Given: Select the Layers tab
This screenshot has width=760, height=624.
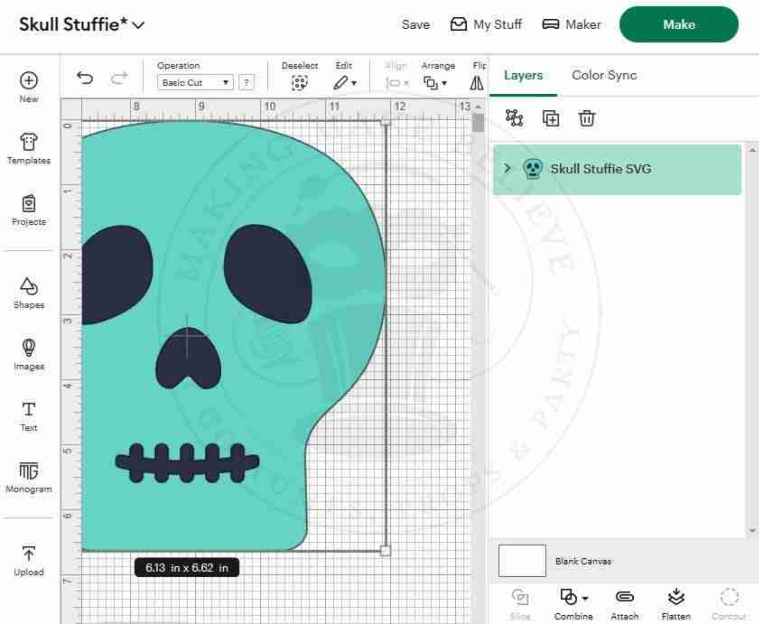Looking at the screenshot, I should [523, 75].
